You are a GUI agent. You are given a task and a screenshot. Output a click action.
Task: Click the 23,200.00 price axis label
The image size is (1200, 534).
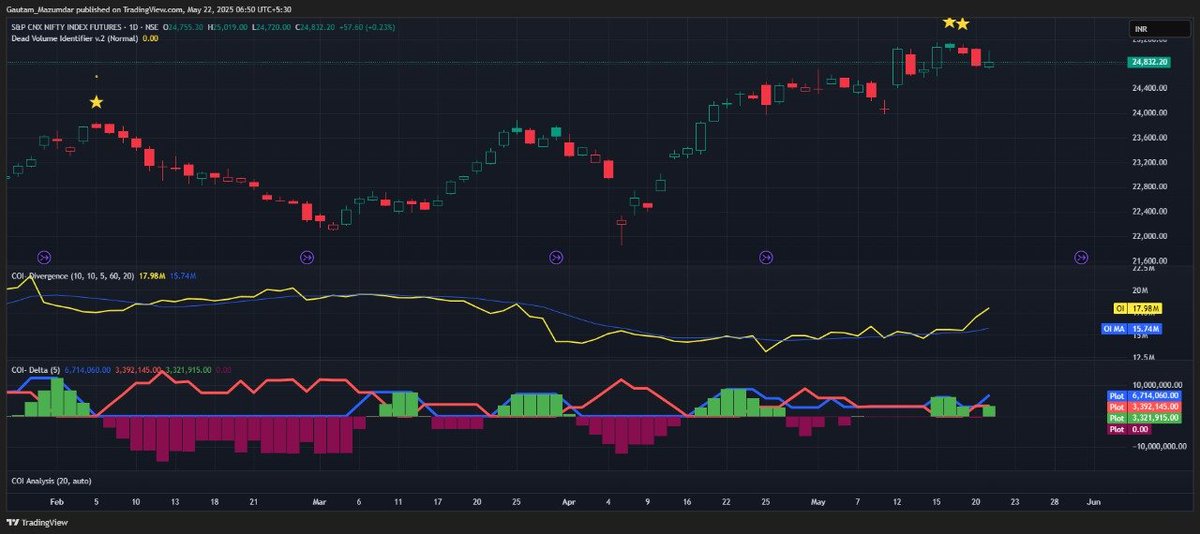click(1150, 162)
